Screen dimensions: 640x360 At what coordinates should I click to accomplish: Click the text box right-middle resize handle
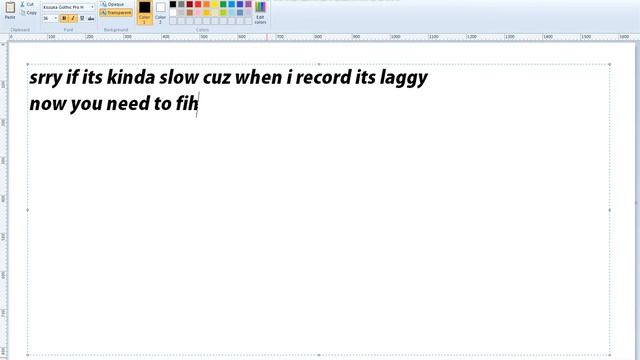click(x=609, y=210)
